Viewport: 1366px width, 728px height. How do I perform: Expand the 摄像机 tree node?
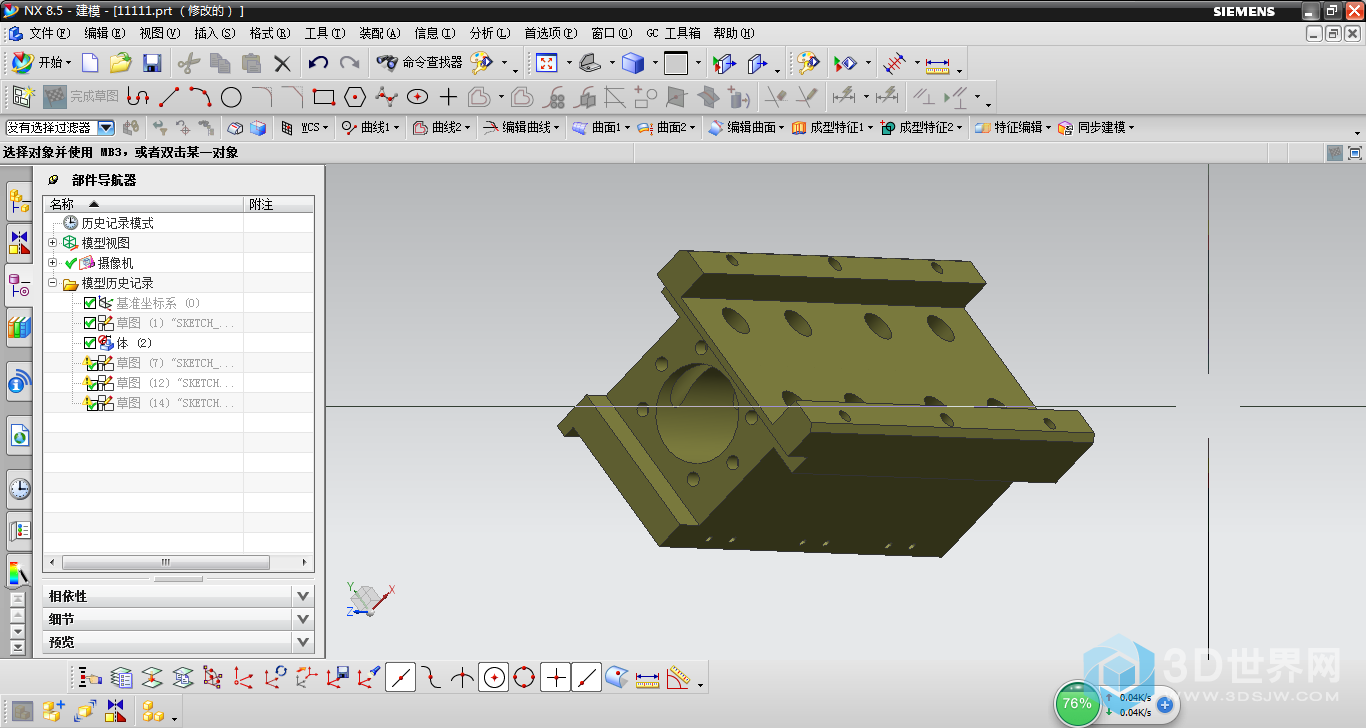click(x=53, y=263)
